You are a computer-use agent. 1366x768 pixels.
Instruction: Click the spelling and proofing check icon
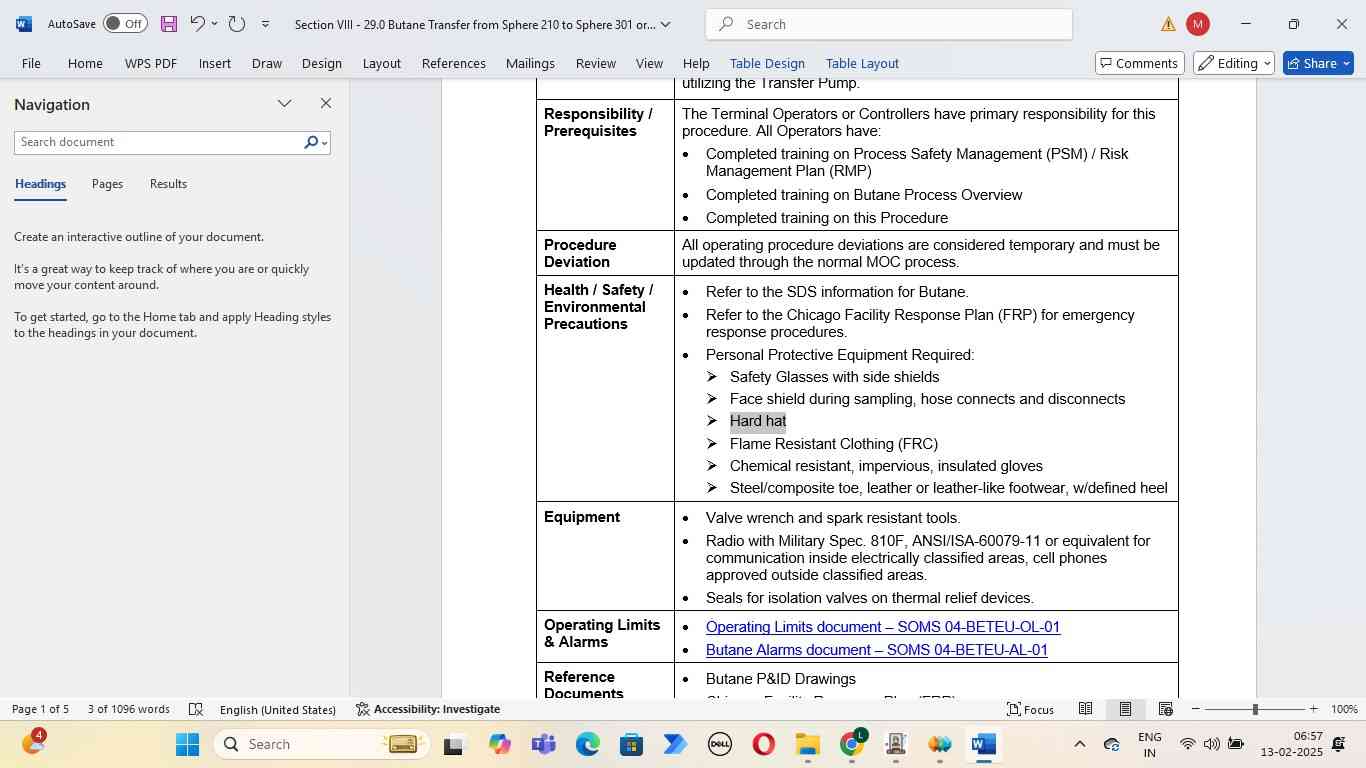pos(197,709)
